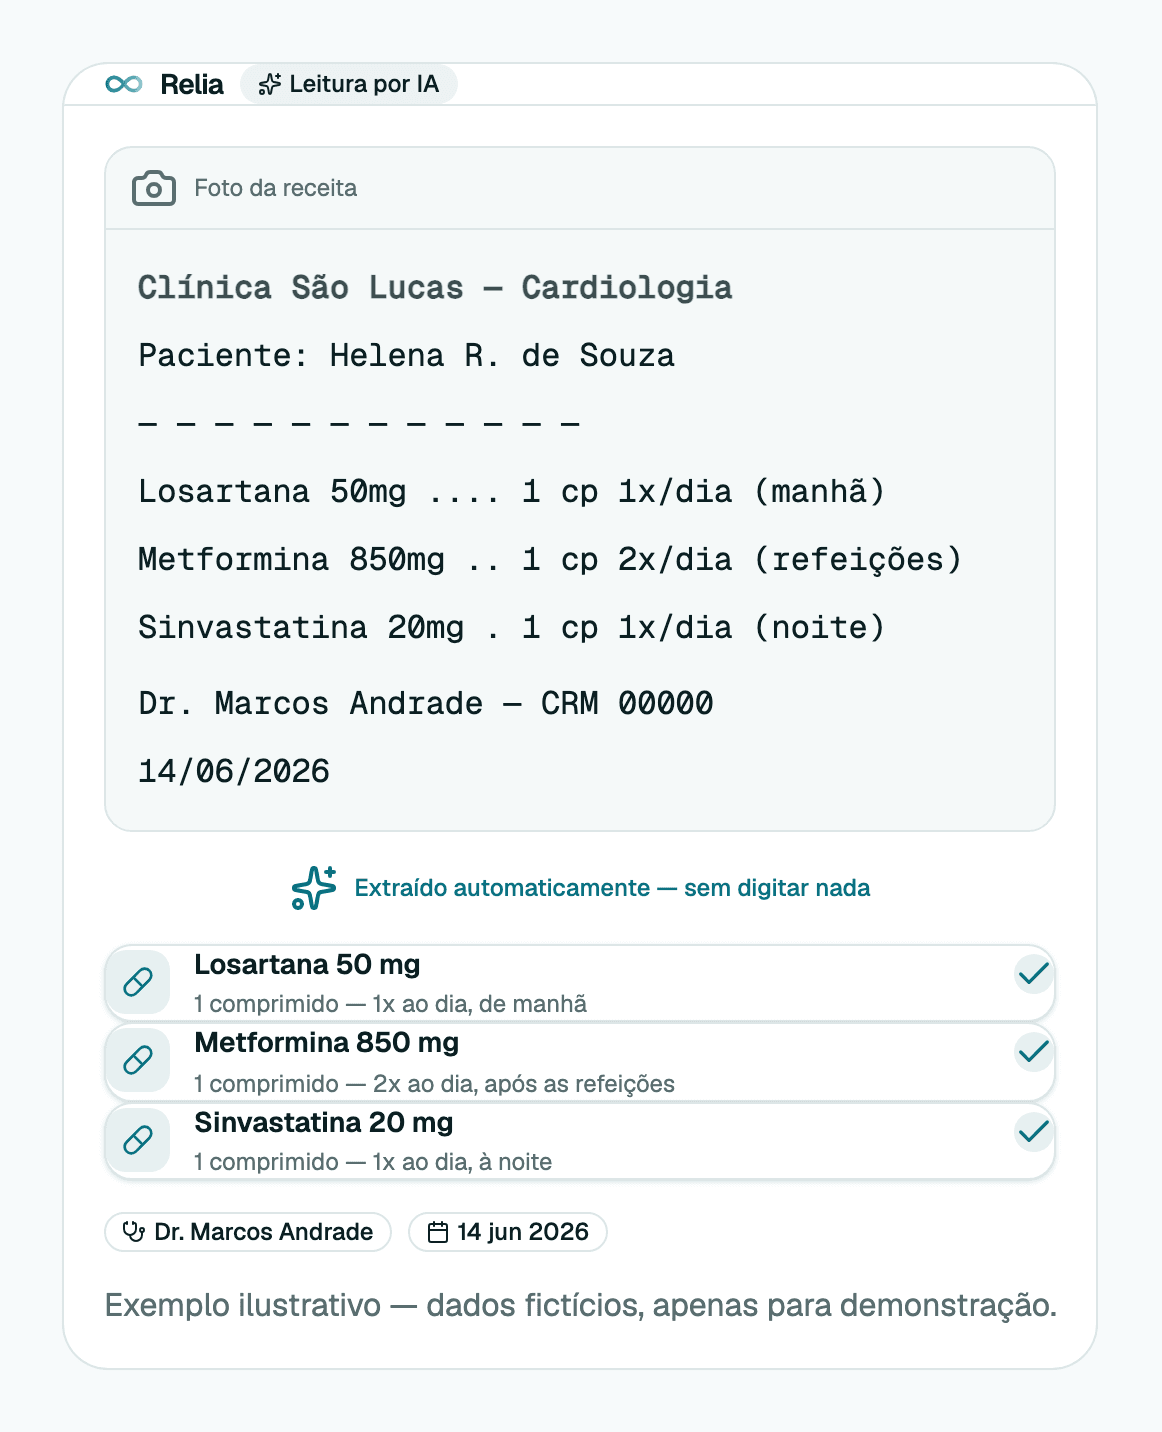
Task: Click 'Paciente: Helena R. de Souza' line
Action: click(406, 356)
